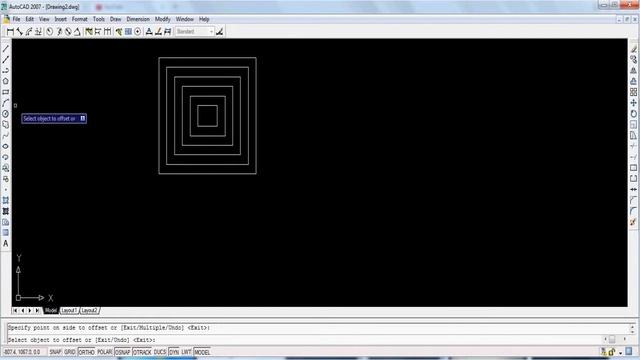This screenshot has height=360, width=640.
Task: Select the Multiline Text tool
Action: [x=6, y=243]
